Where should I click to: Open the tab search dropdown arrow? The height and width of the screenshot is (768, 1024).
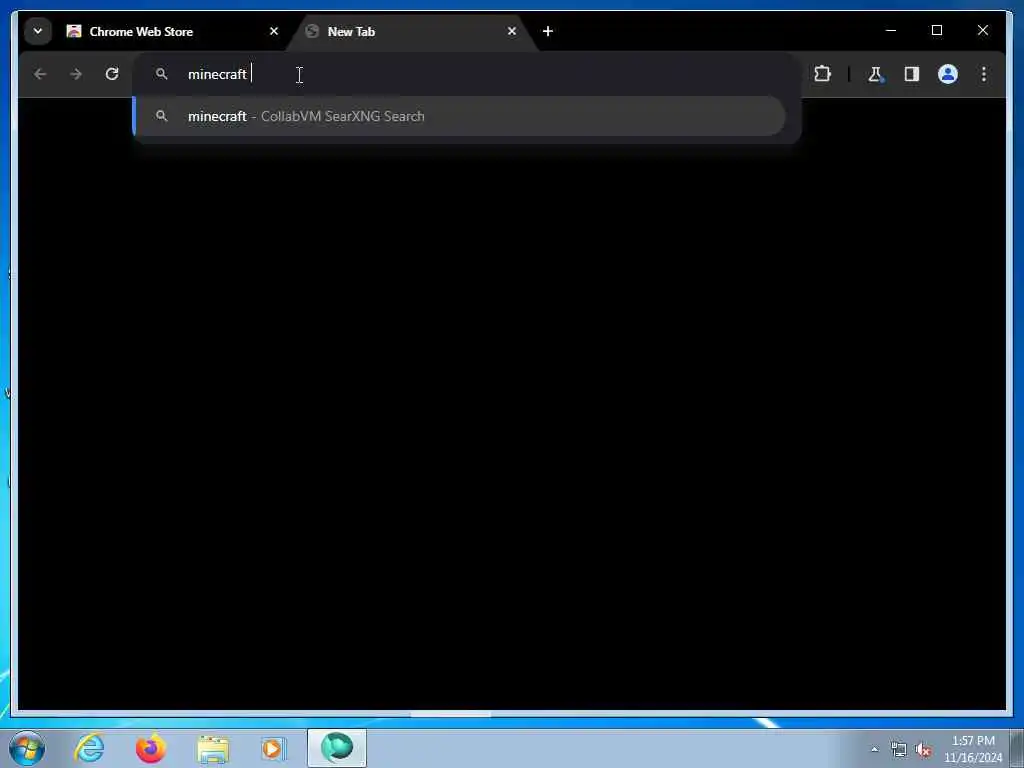(x=38, y=31)
